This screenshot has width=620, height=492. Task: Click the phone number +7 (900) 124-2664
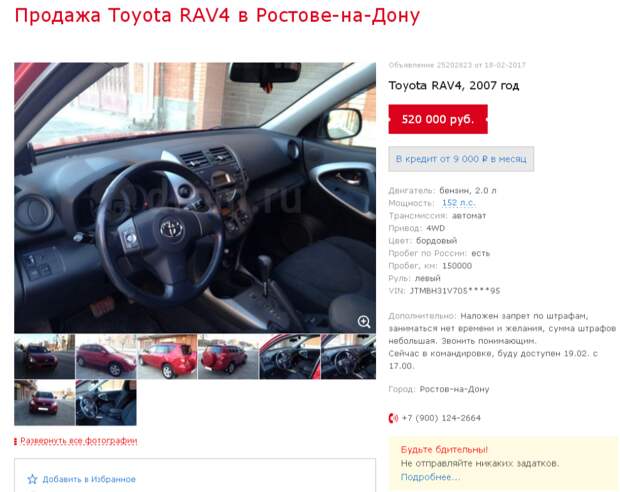(x=441, y=418)
